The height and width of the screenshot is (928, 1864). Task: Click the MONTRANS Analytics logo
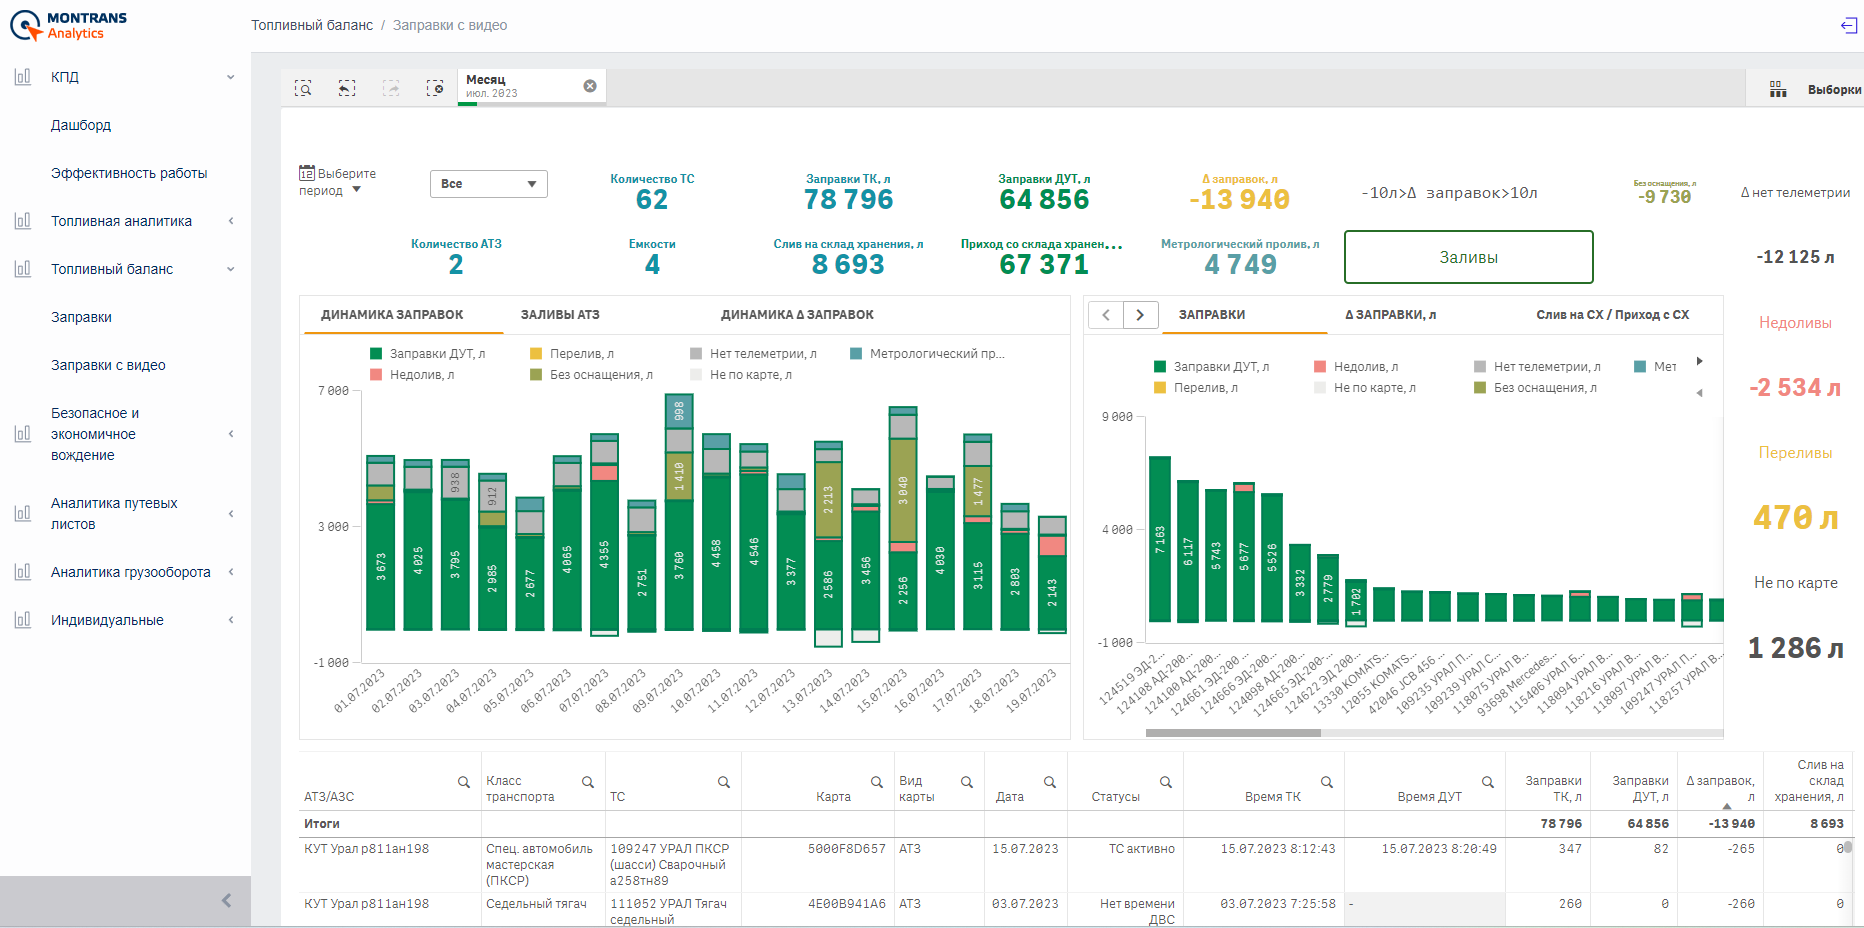[x=69, y=25]
